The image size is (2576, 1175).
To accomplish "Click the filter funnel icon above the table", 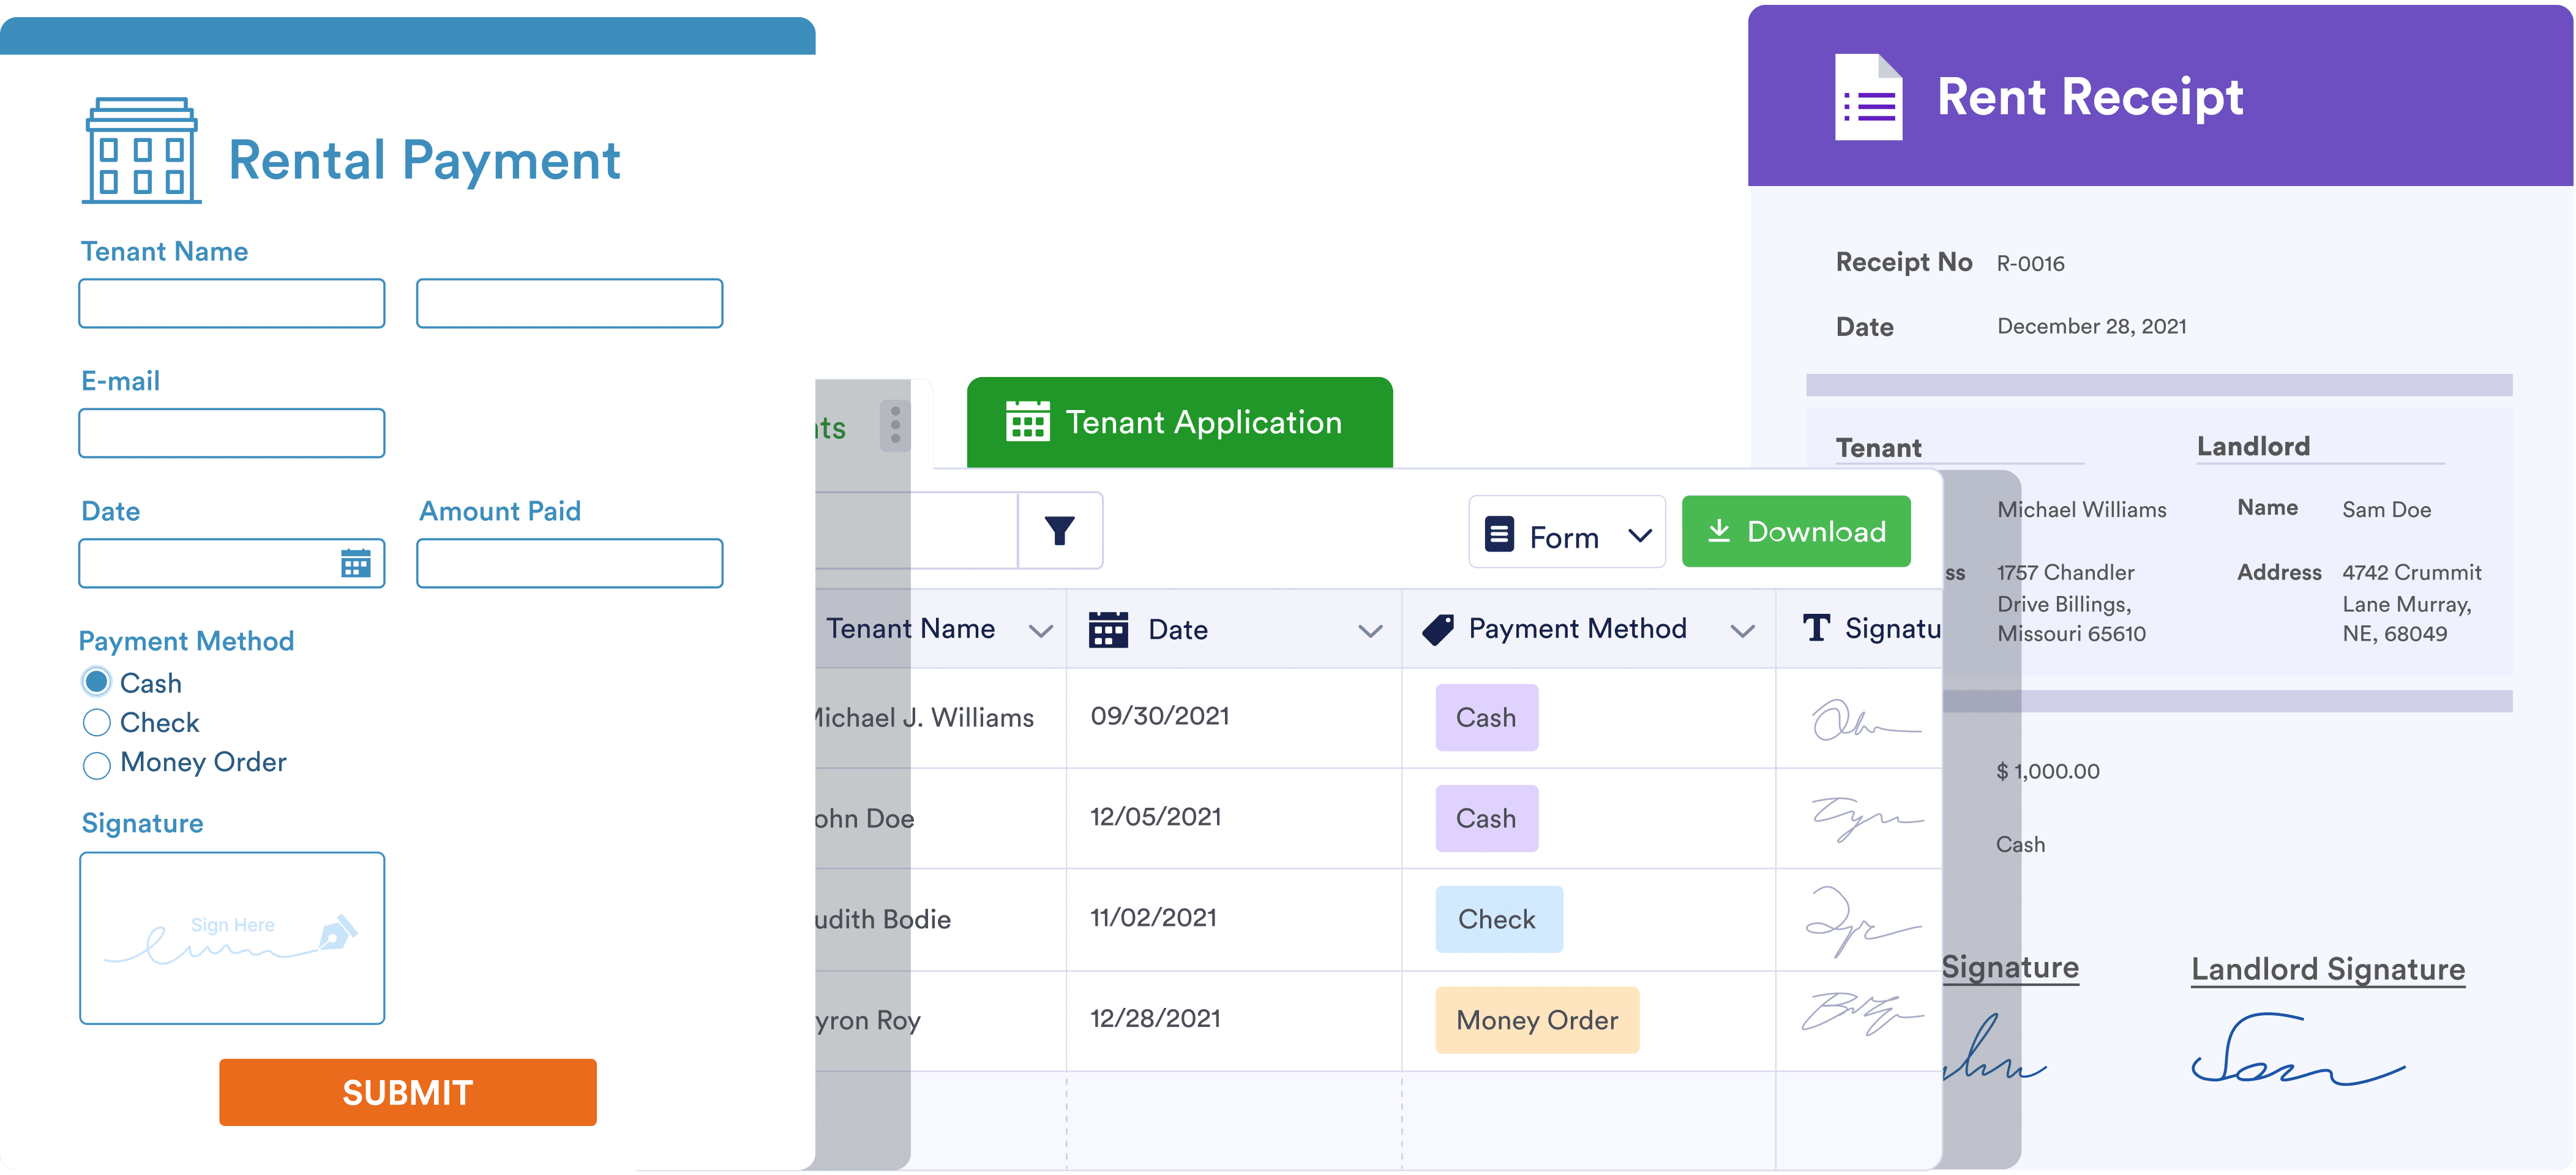I will coord(1060,530).
